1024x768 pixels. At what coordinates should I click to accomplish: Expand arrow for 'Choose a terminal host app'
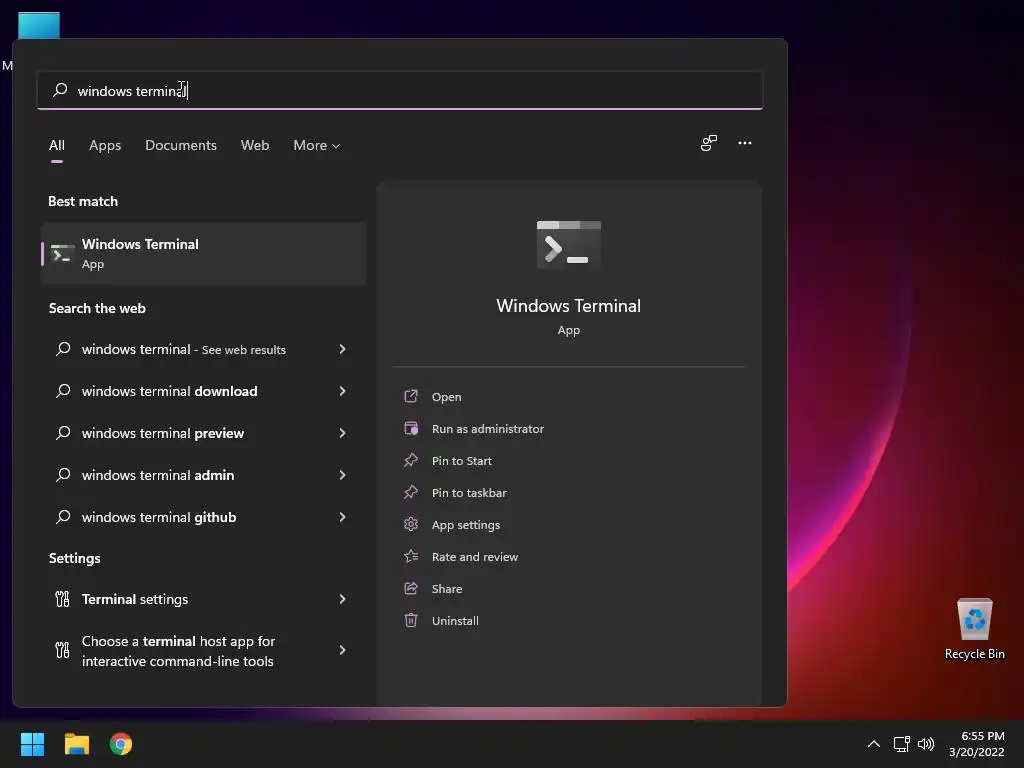click(x=342, y=650)
